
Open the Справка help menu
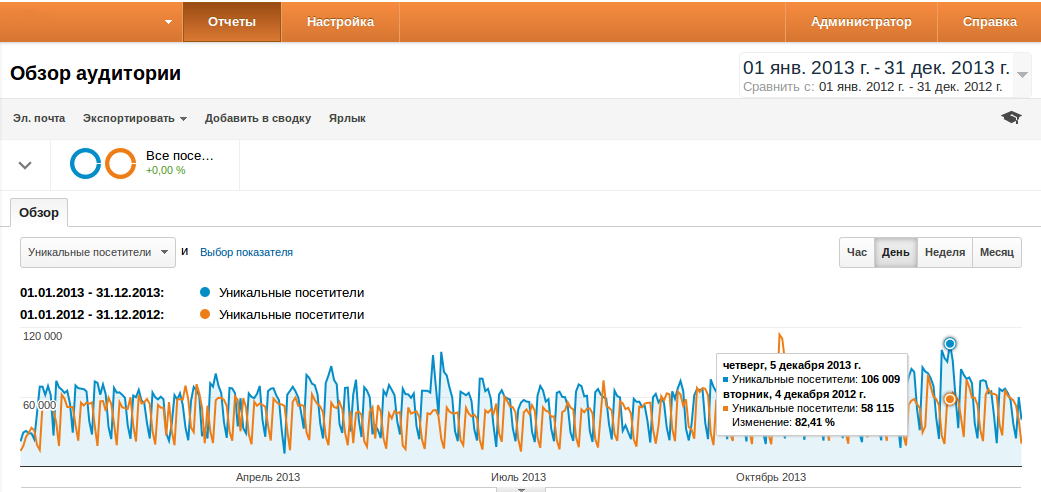tap(989, 22)
